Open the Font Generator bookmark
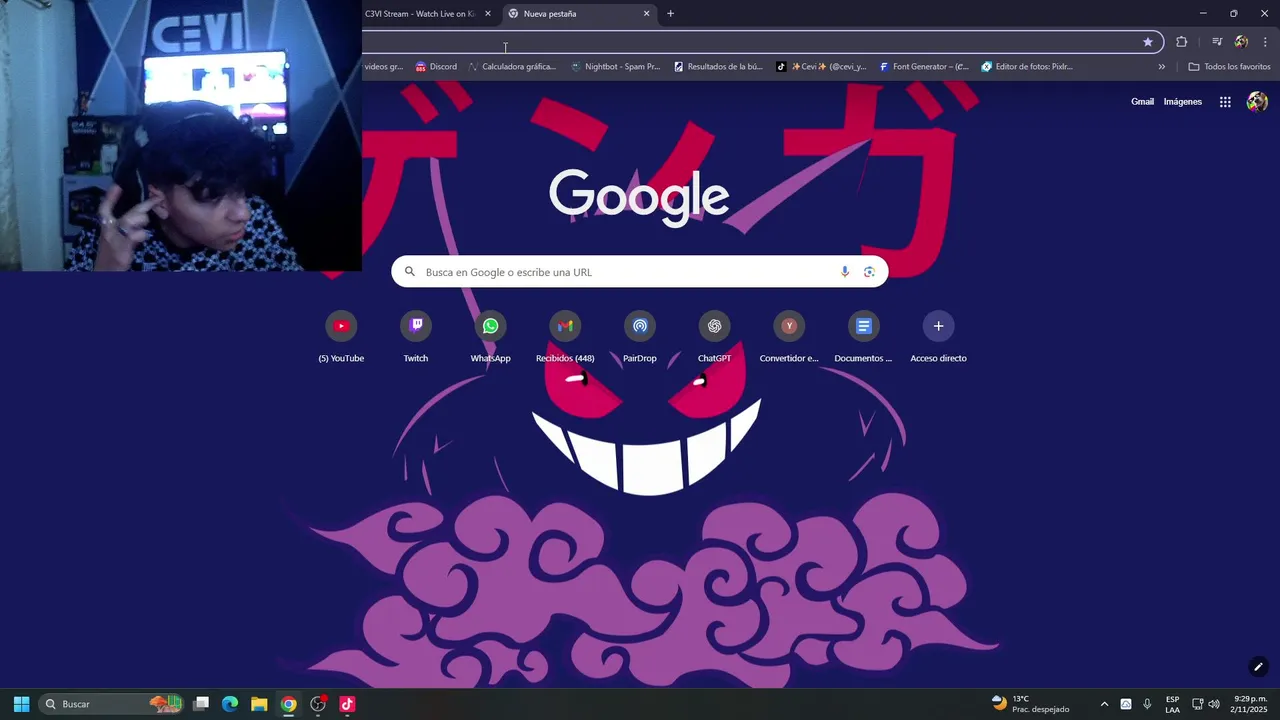The height and width of the screenshot is (720, 1280). (x=924, y=67)
